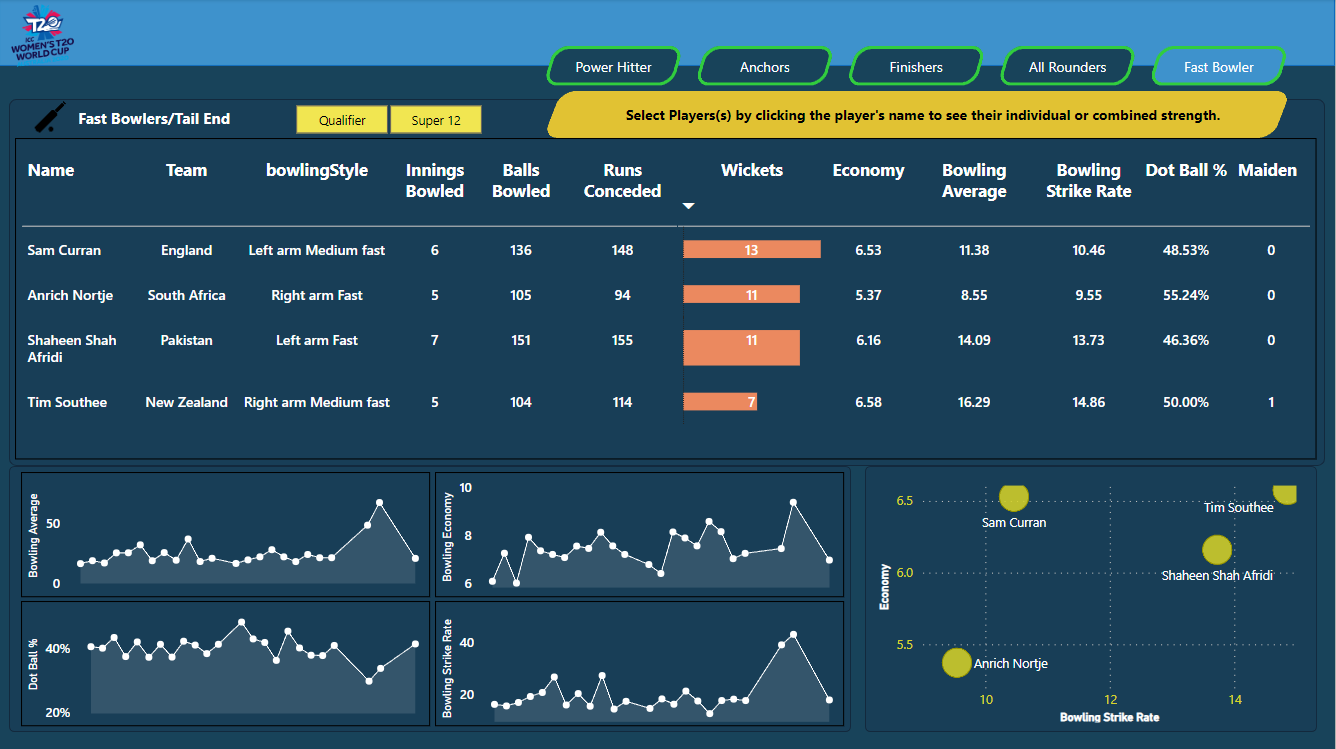Click the Bowling Economy line chart

[x=640, y=535]
